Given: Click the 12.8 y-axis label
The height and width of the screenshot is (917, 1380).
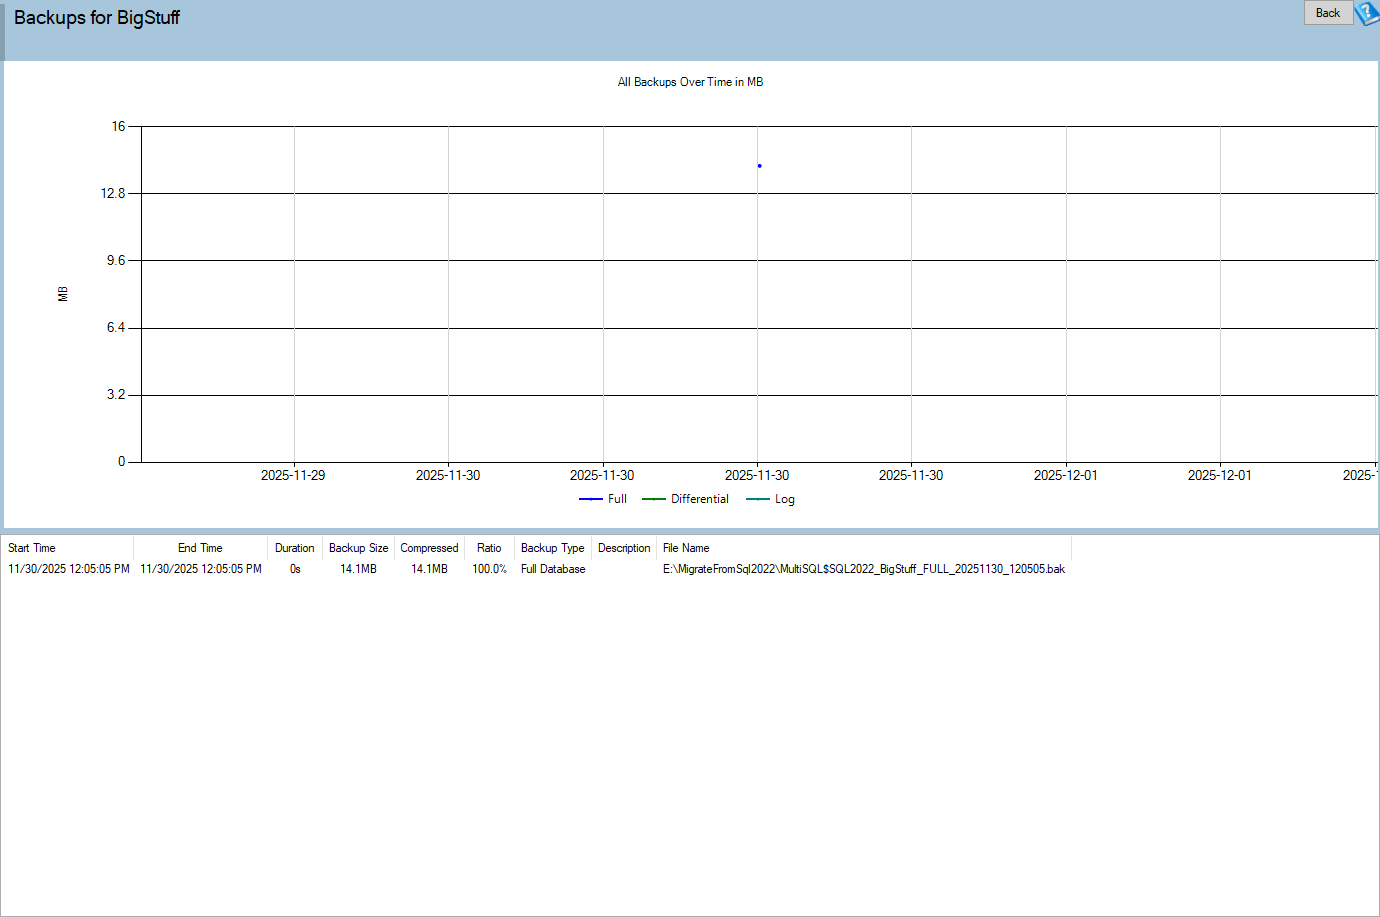Looking at the screenshot, I should [113, 193].
